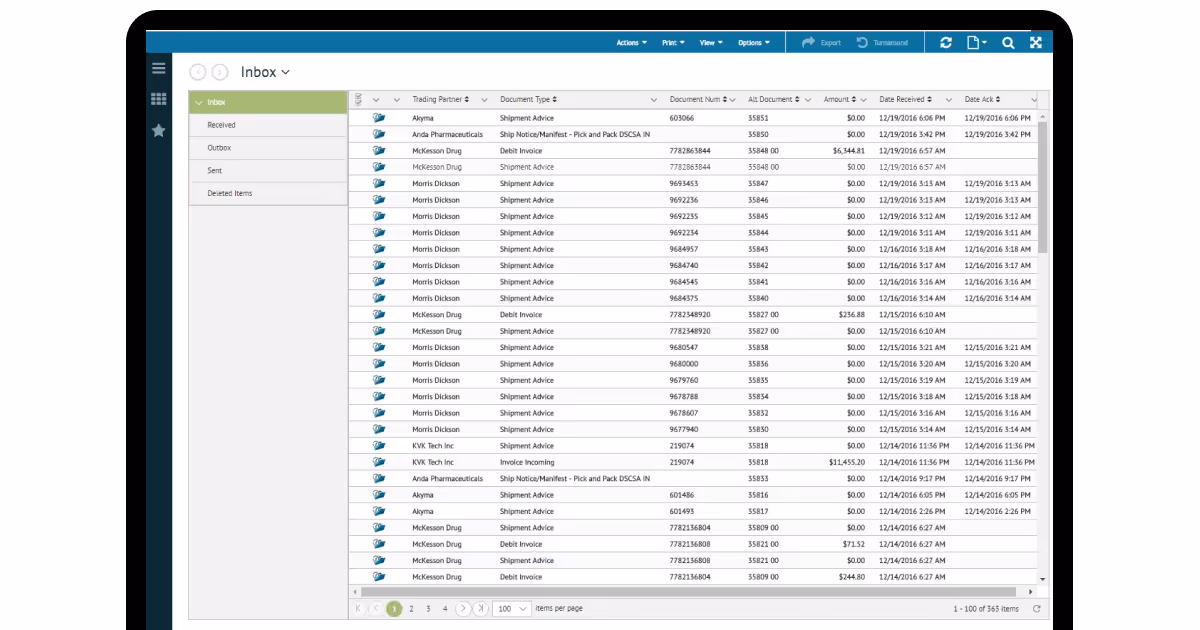Click the refresh icon at top right
The width and height of the screenshot is (1200, 630).
pos(947,42)
